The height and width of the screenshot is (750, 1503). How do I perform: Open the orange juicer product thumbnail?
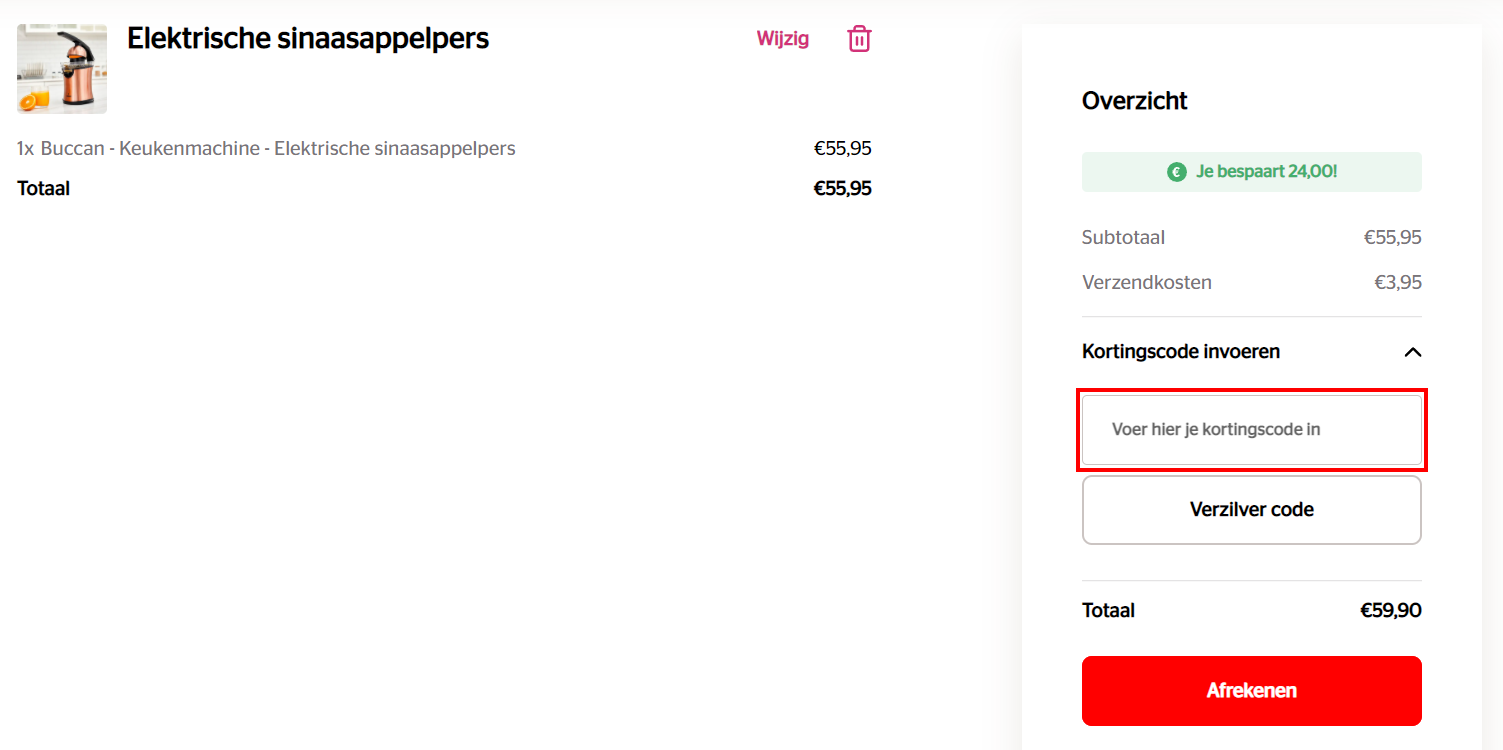point(62,69)
